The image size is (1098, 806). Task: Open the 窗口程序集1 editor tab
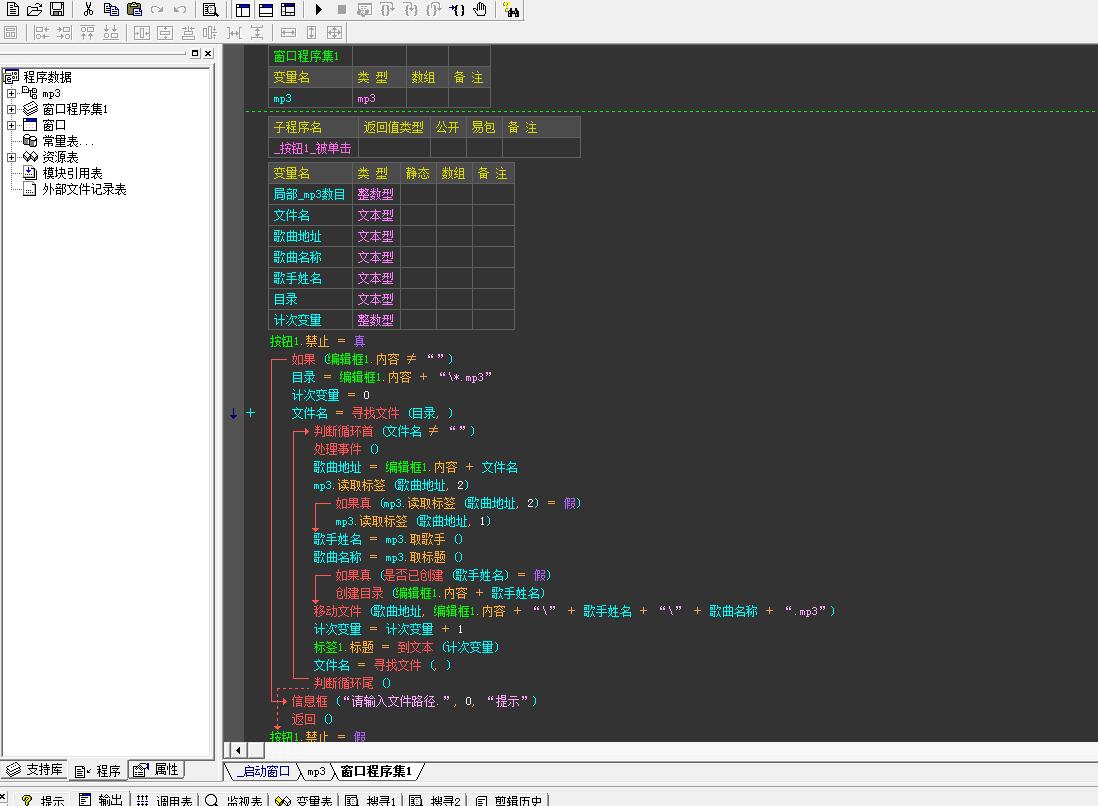(x=377, y=771)
